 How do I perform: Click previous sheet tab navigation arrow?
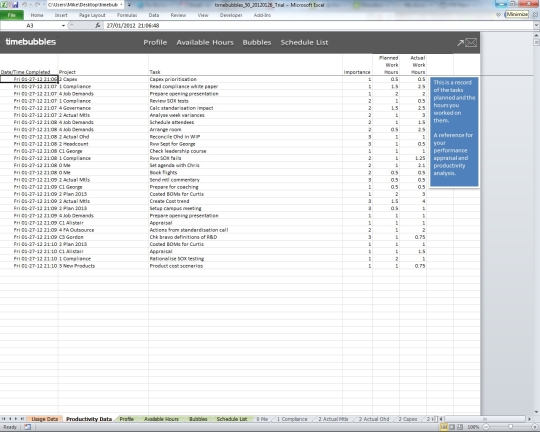[x=10, y=419]
